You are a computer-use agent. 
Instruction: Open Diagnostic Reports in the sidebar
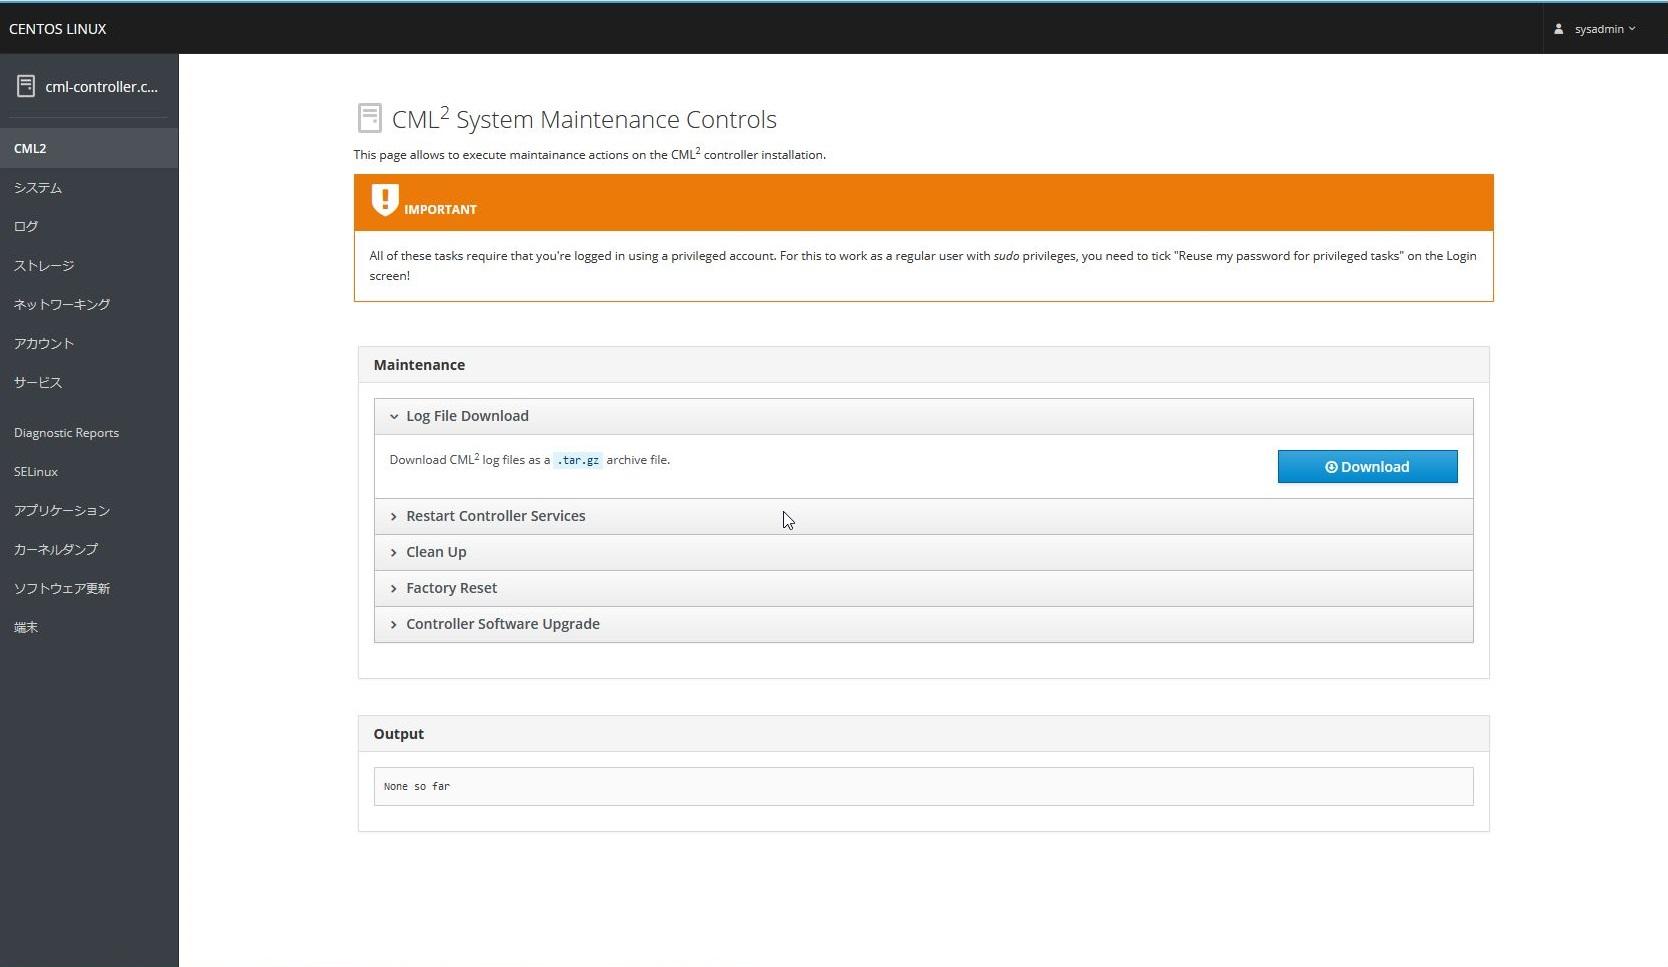click(x=89, y=432)
